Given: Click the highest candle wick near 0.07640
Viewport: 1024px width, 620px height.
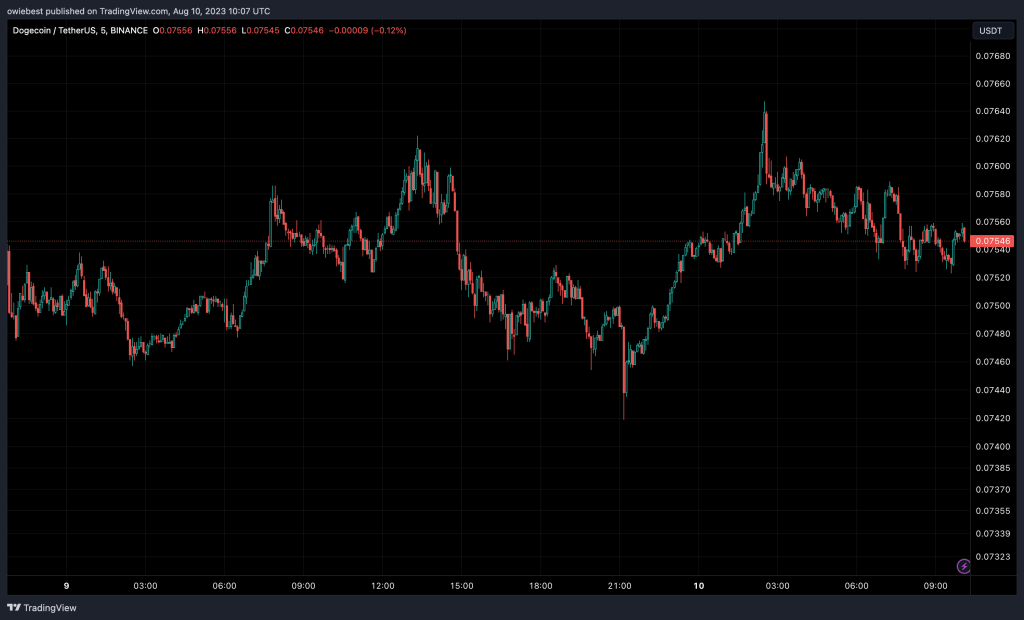Looking at the screenshot, I should [x=765, y=106].
